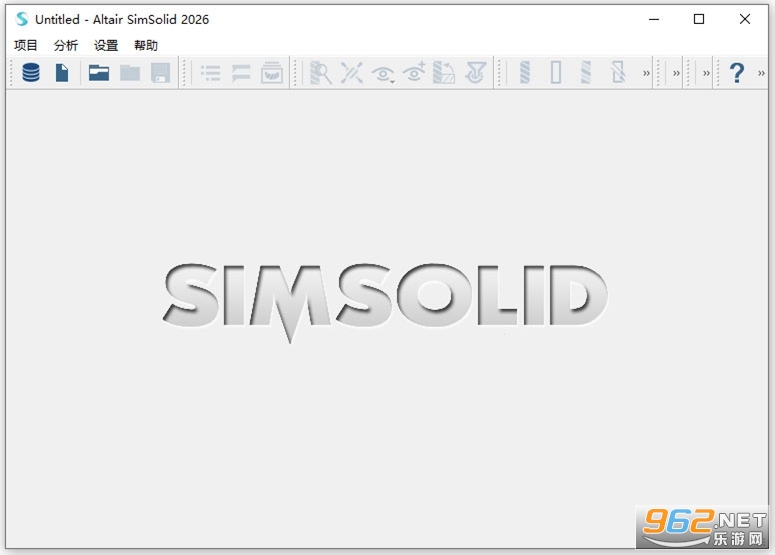Minimize the SimSolid window
775x555 pixels.
[654, 19]
